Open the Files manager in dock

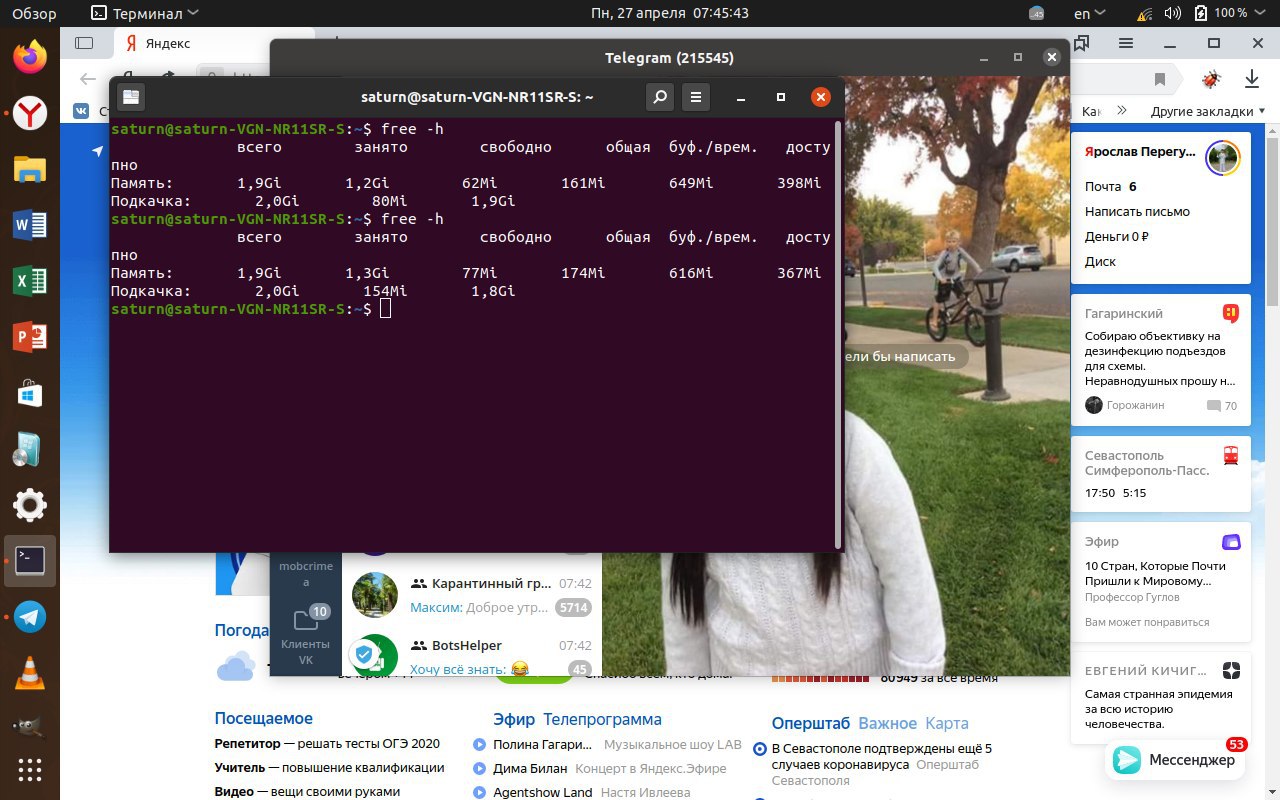(x=30, y=169)
